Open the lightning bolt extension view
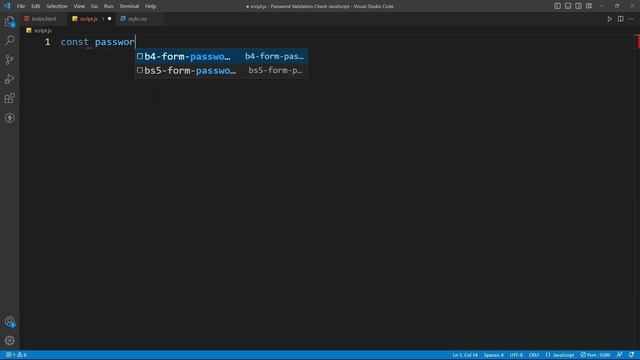Image resolution: width=640 pixels, height=360 pixels. point(9,118)
